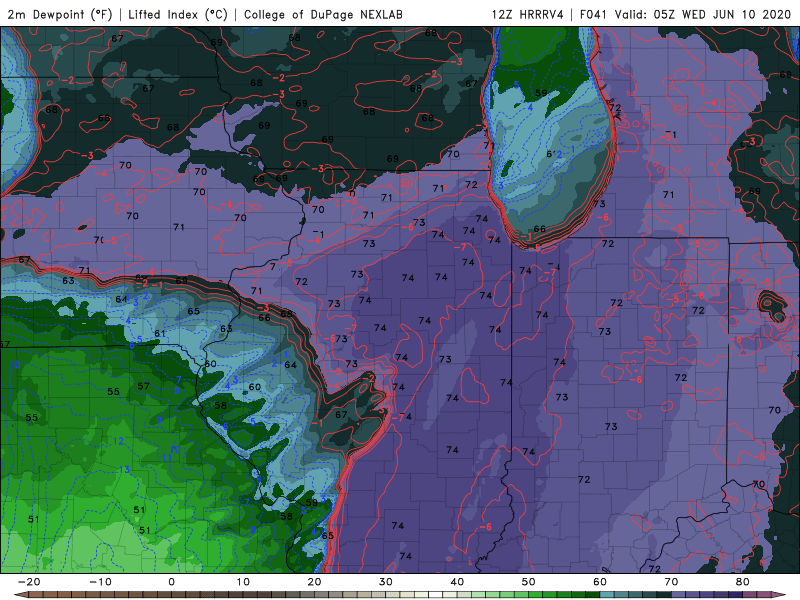Viewport: 800px width, 600px height.
Task: Click the "F041" forecast hour label
Action: pyautogui.click(x=593, y=14)
